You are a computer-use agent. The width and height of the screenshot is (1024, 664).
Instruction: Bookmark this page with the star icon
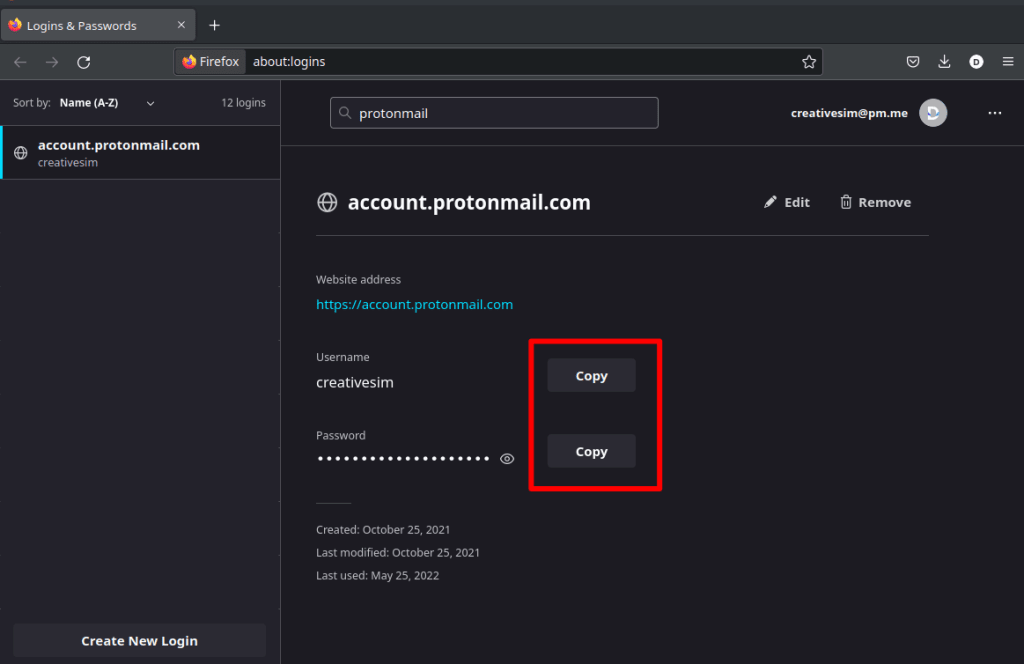coord(809,61)
